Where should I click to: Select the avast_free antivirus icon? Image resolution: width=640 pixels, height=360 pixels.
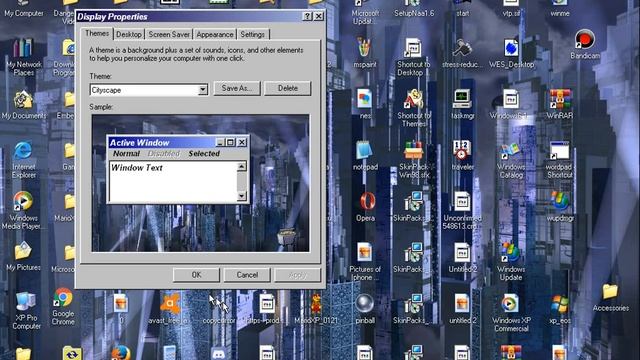pyautogui.click(x=169, y=309)
